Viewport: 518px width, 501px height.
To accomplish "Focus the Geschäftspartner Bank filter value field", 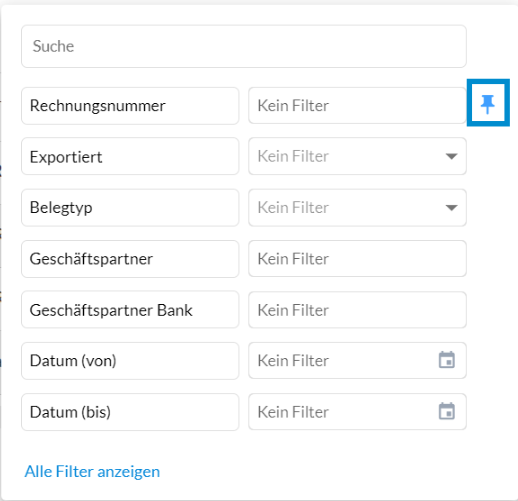I will [357, 310].
